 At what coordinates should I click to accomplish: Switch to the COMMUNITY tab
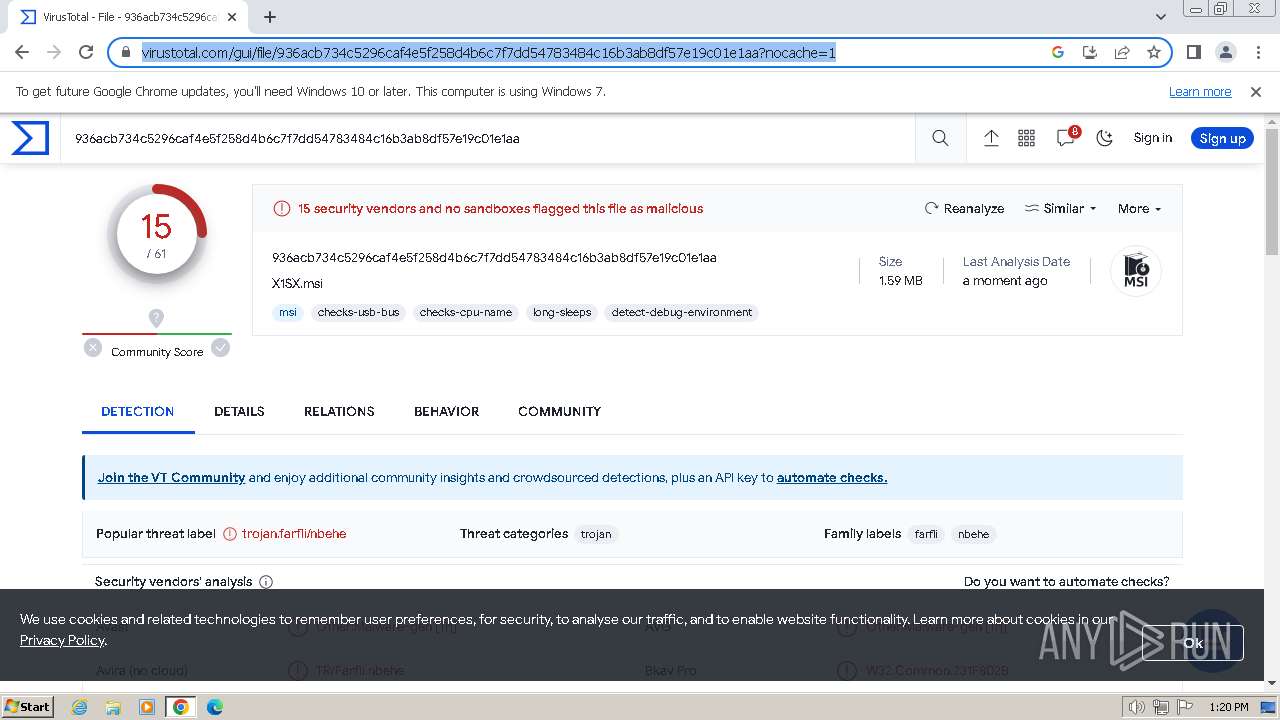coord(559,411)
